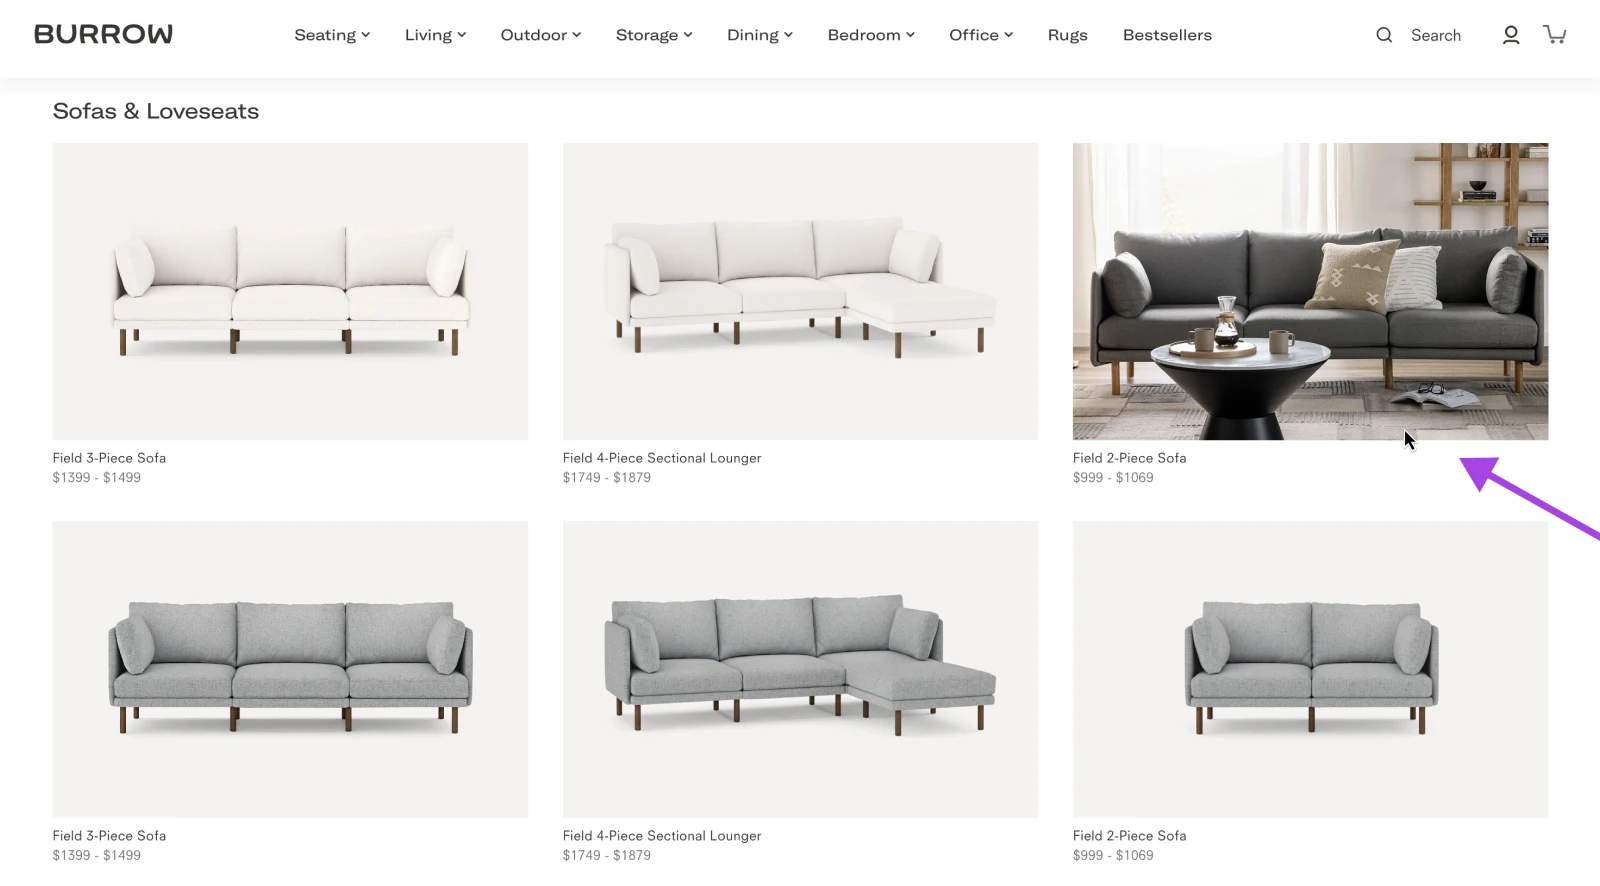The image size is (1600, 886).
Task: Open the gray Field 2-Piece Sofa image
Action: point(1310,669)
